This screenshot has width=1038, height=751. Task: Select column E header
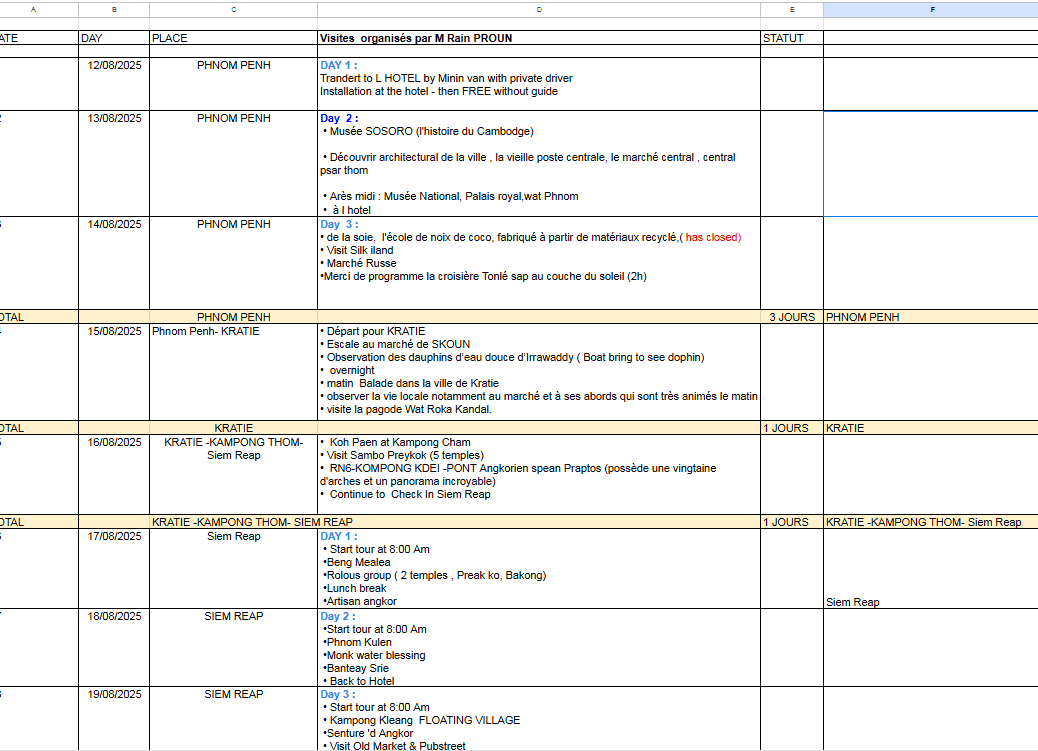click(x=792, y=10)
